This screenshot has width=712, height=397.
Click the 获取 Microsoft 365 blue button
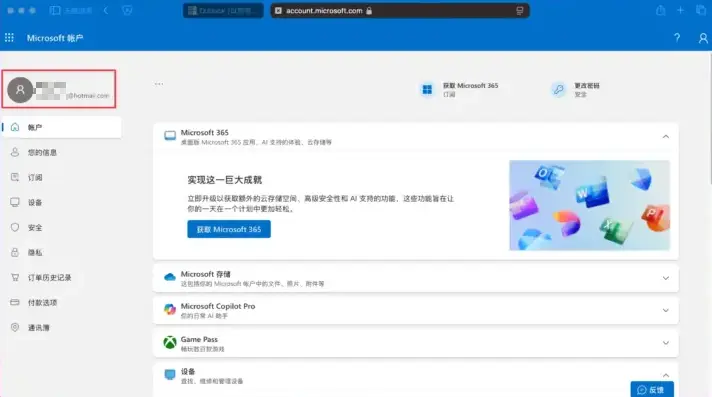point(229,229)
